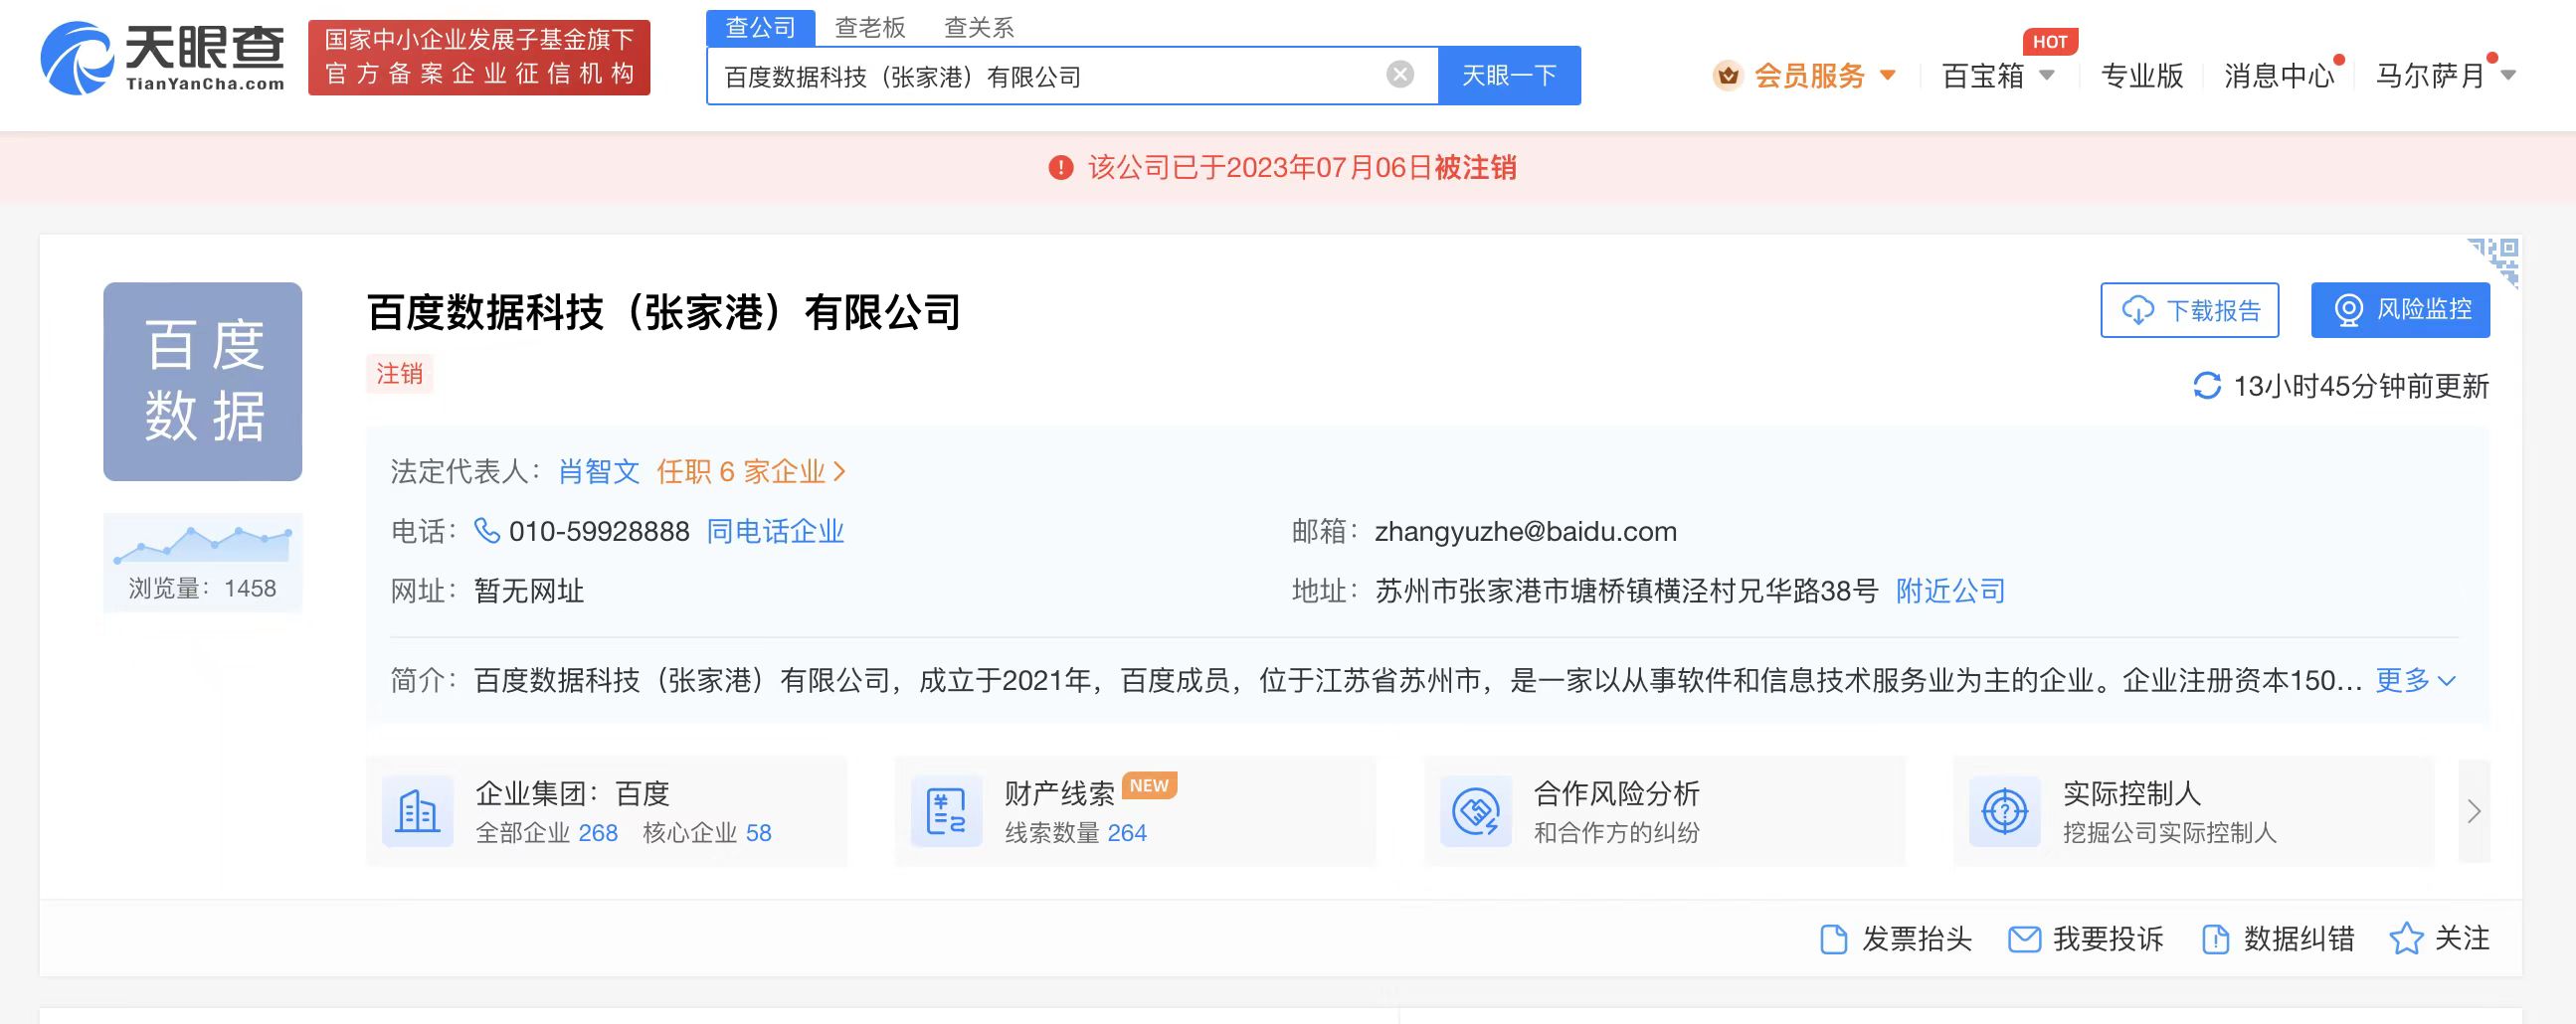The image size is (2576, 1024).
Task: Click the 天眼一下 search button
Action: point(1509,74)
